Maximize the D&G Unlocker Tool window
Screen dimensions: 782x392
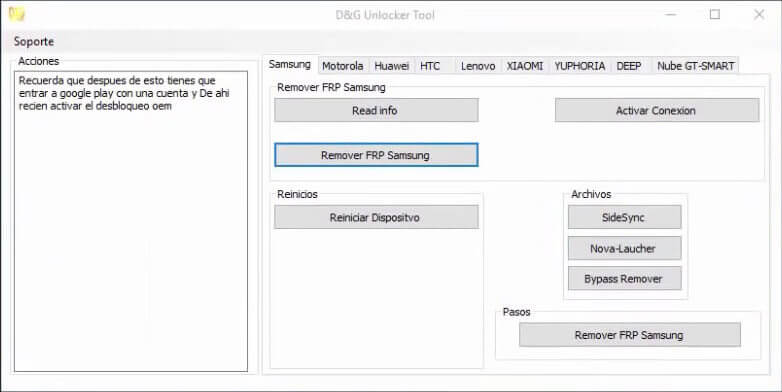point(715,14)
